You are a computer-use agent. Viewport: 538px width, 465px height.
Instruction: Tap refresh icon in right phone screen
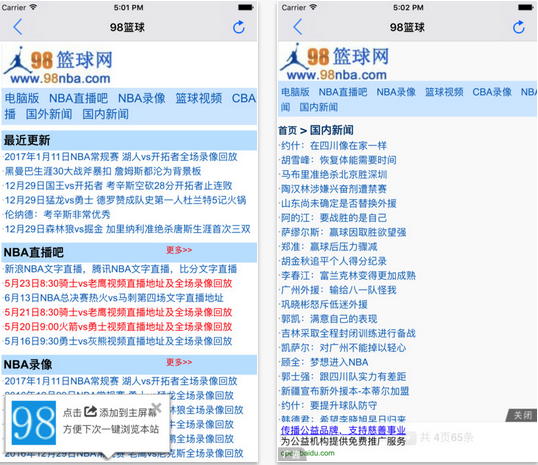tap(518, 27)
